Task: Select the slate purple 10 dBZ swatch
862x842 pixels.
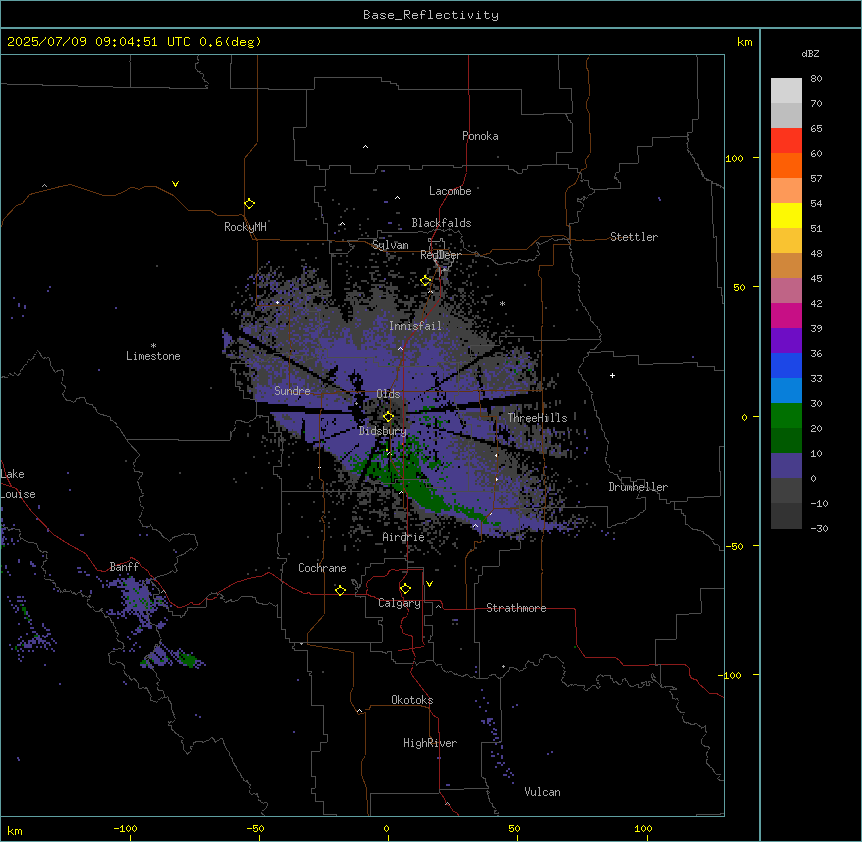Action: coord(786,466)
